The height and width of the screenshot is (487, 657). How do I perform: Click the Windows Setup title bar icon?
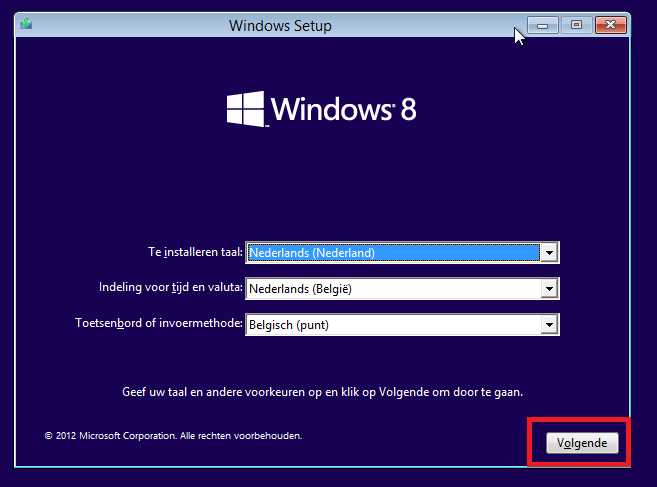(26, 24)
